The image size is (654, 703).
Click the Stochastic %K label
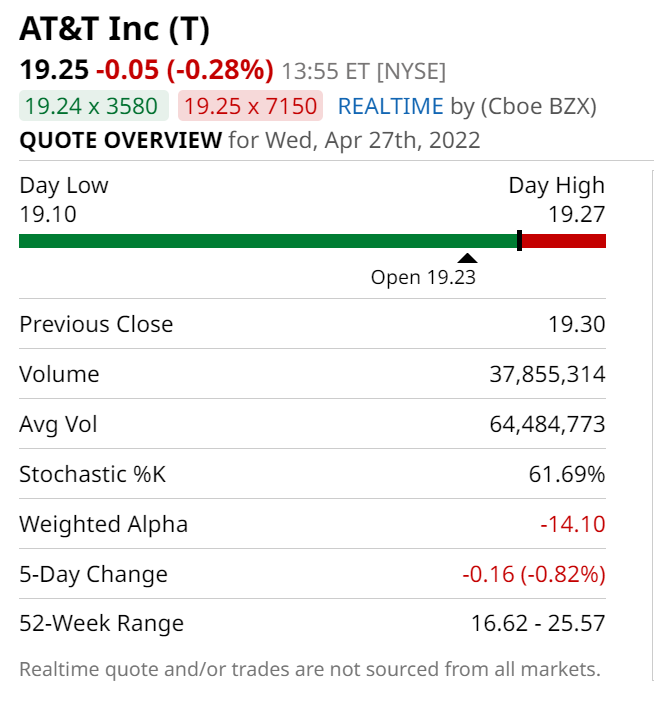pyautogui.click(x=92, y=474)
